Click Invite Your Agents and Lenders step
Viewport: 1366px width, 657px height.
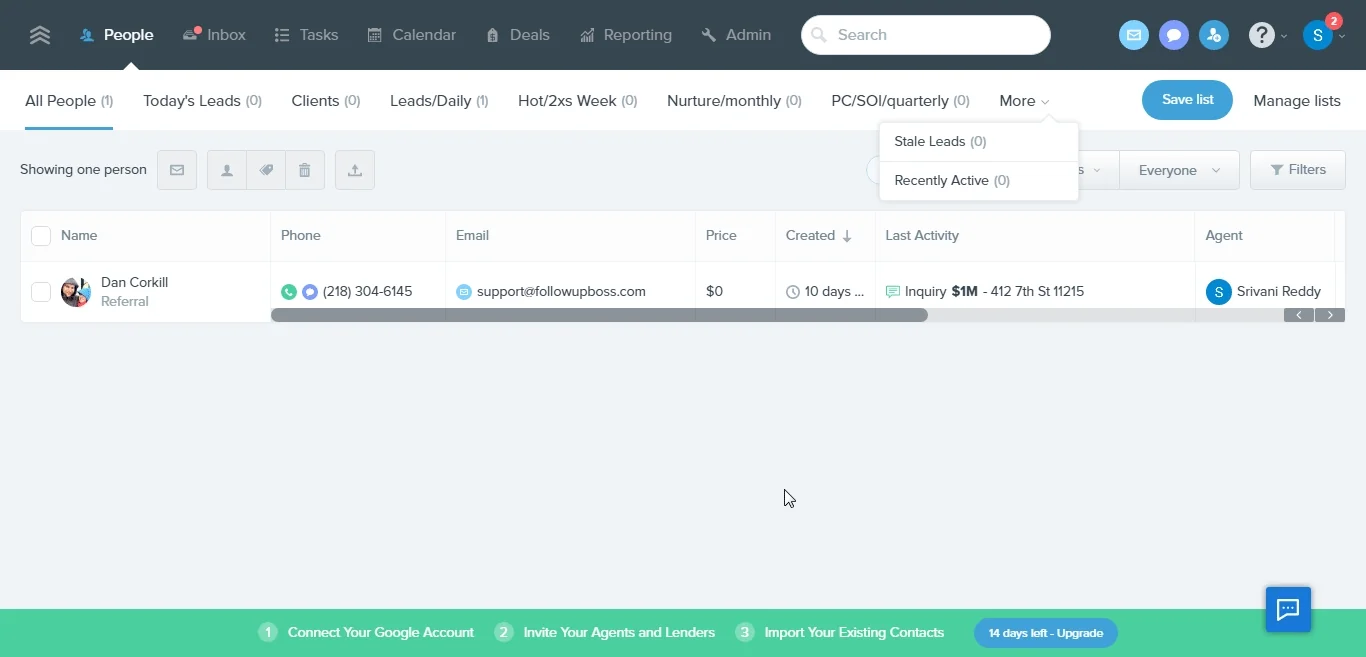(605, 633)
